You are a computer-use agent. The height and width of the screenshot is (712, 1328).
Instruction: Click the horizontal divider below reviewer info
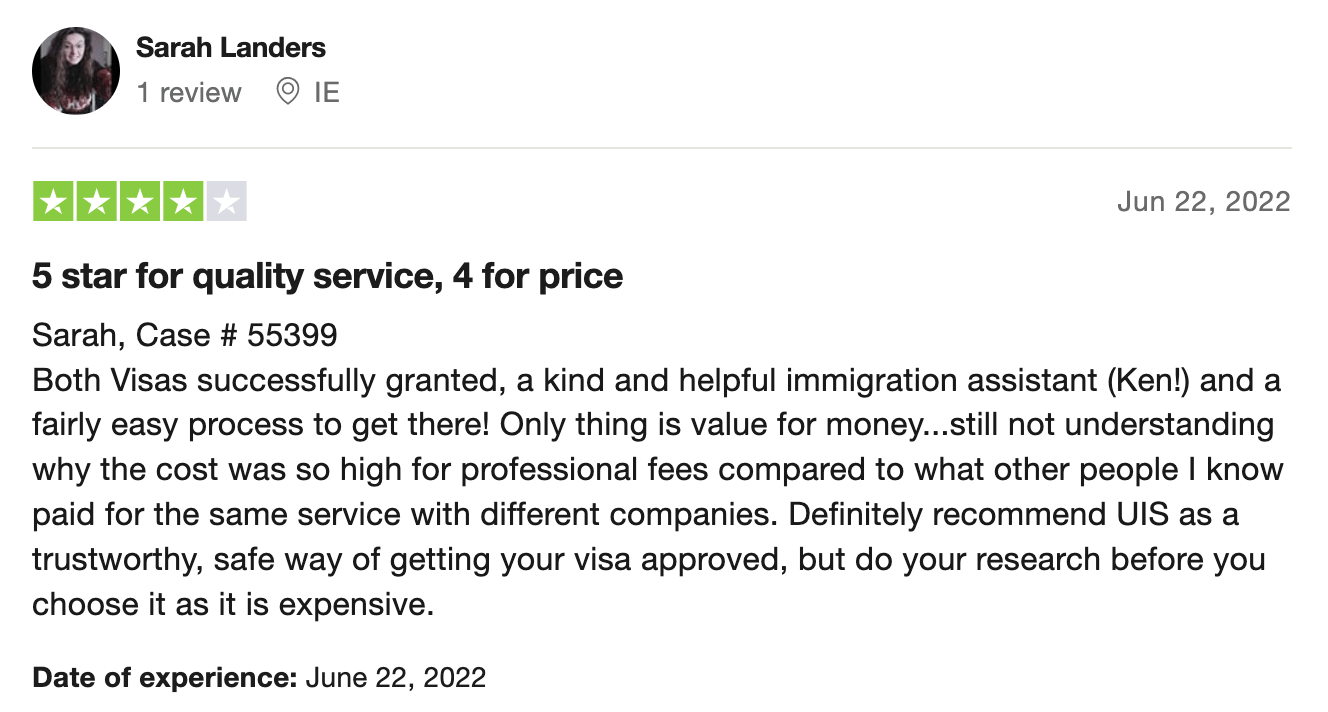coord(662,148)
